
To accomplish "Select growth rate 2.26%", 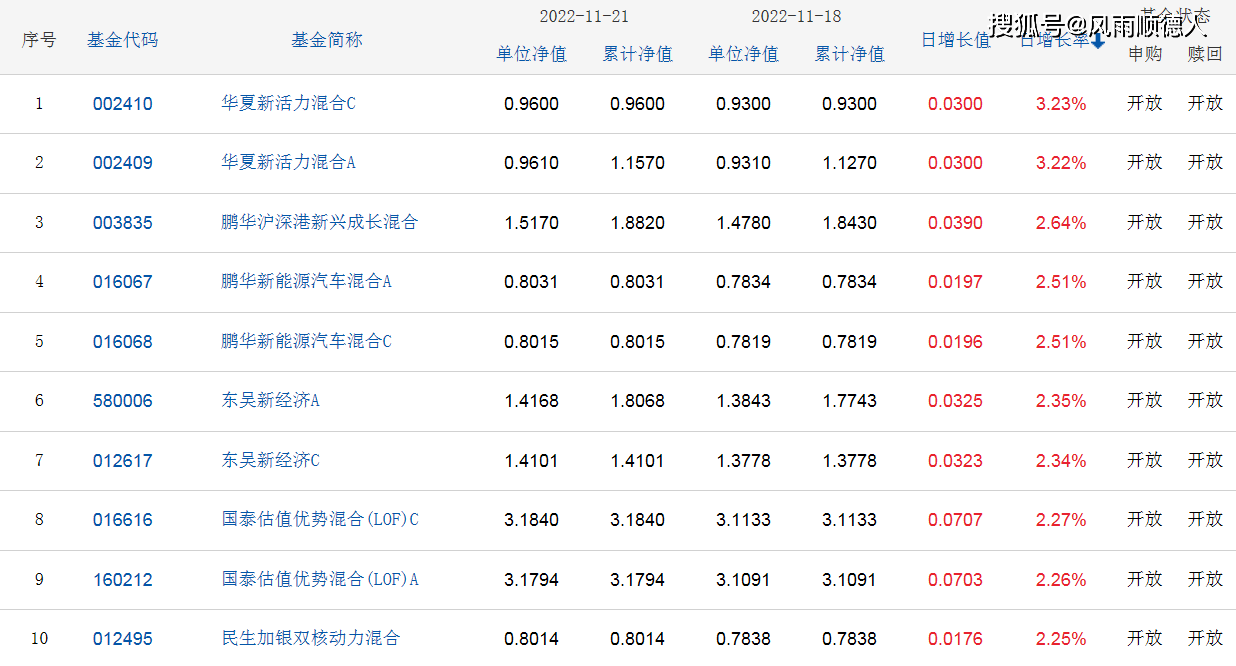I will pyautogui.click(x=1061, y=580).
